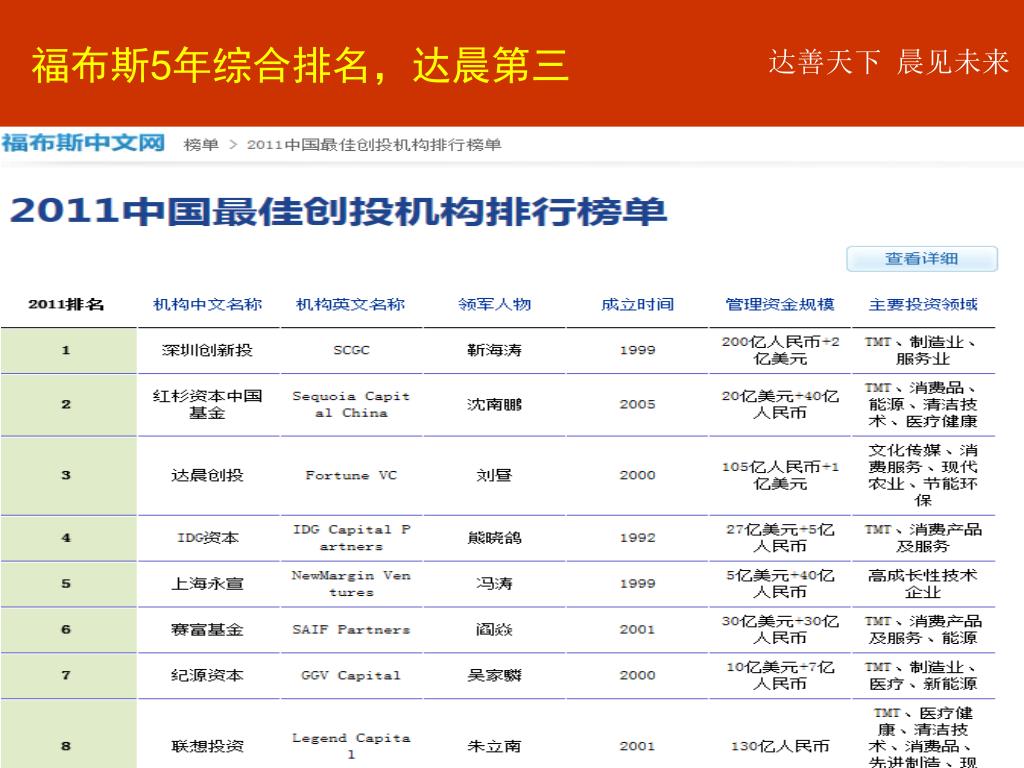This screenshot has width=1024, height=768.
Task: Click the 吴家麟 cell
Action: (x=494, y=675)
